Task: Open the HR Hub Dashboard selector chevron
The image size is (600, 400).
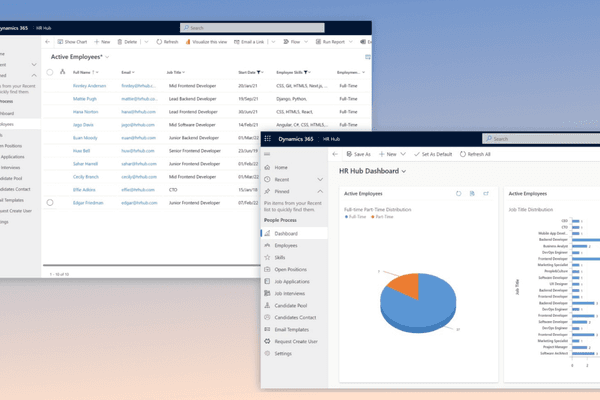Action: [404, 171]
